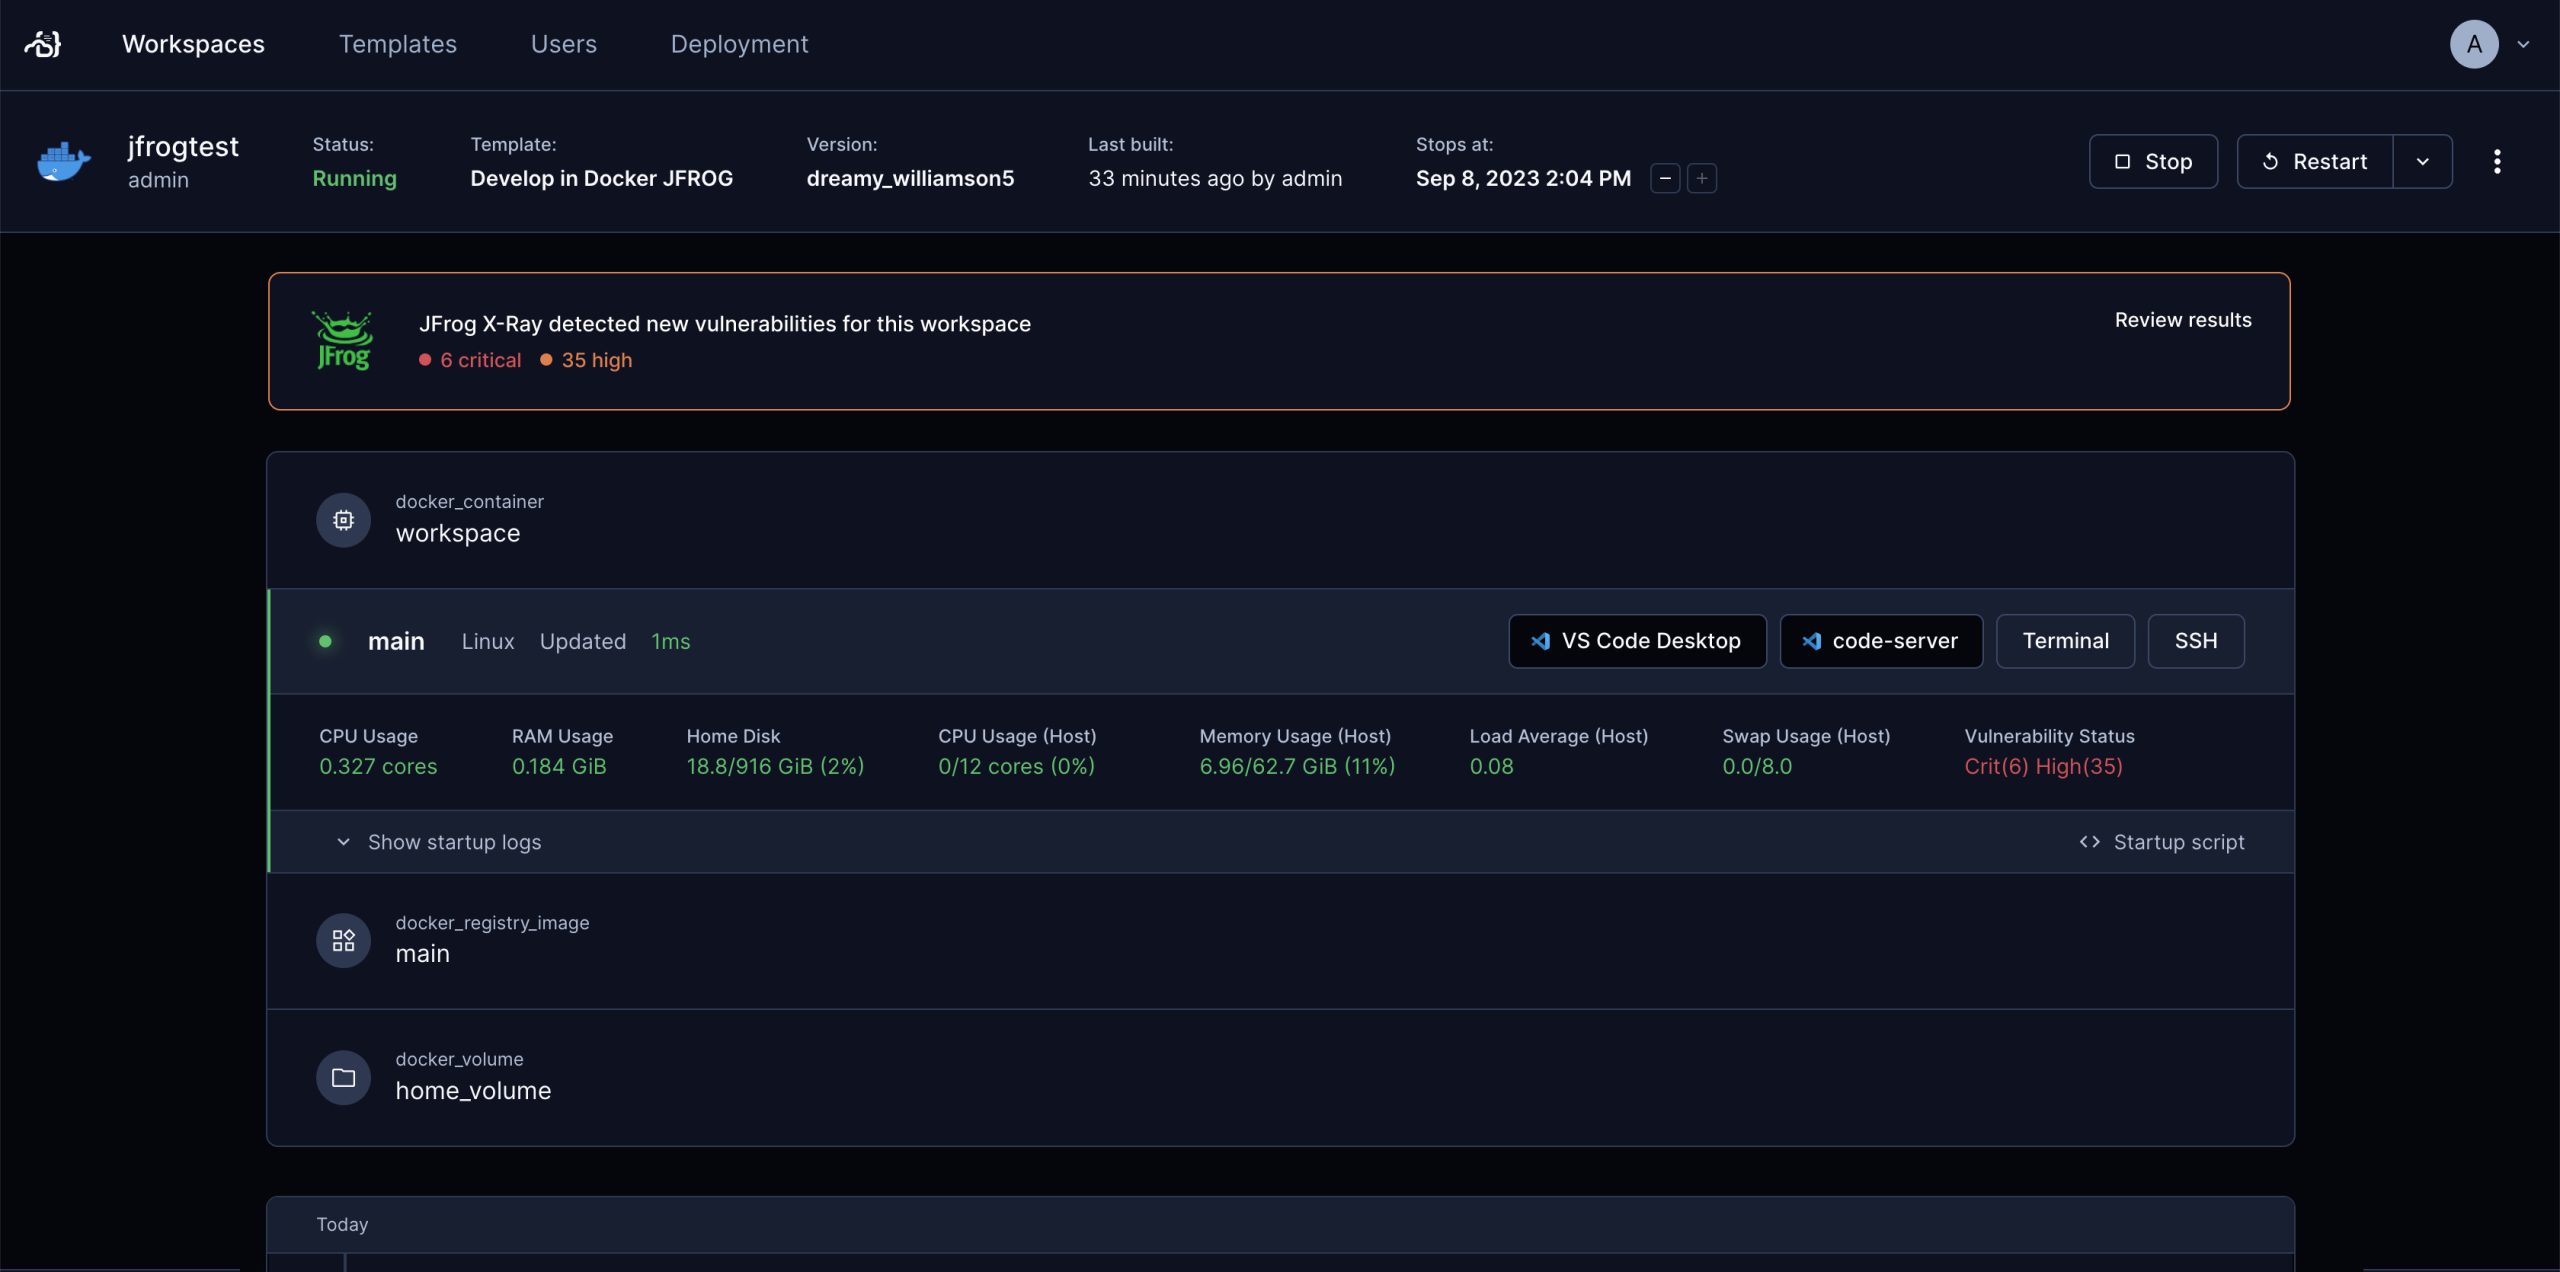Switch to the Templates tab

pos(397,44)
